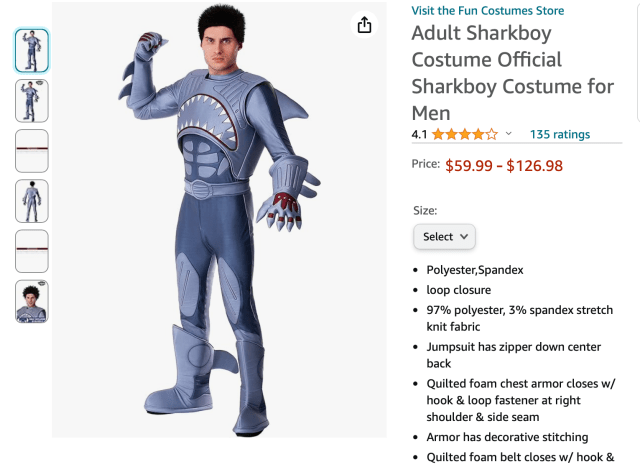This screenshot has width=640, height=467.
Task: Click the Adult Sharkboy Costume product title
Action: (x=513, y=73)
